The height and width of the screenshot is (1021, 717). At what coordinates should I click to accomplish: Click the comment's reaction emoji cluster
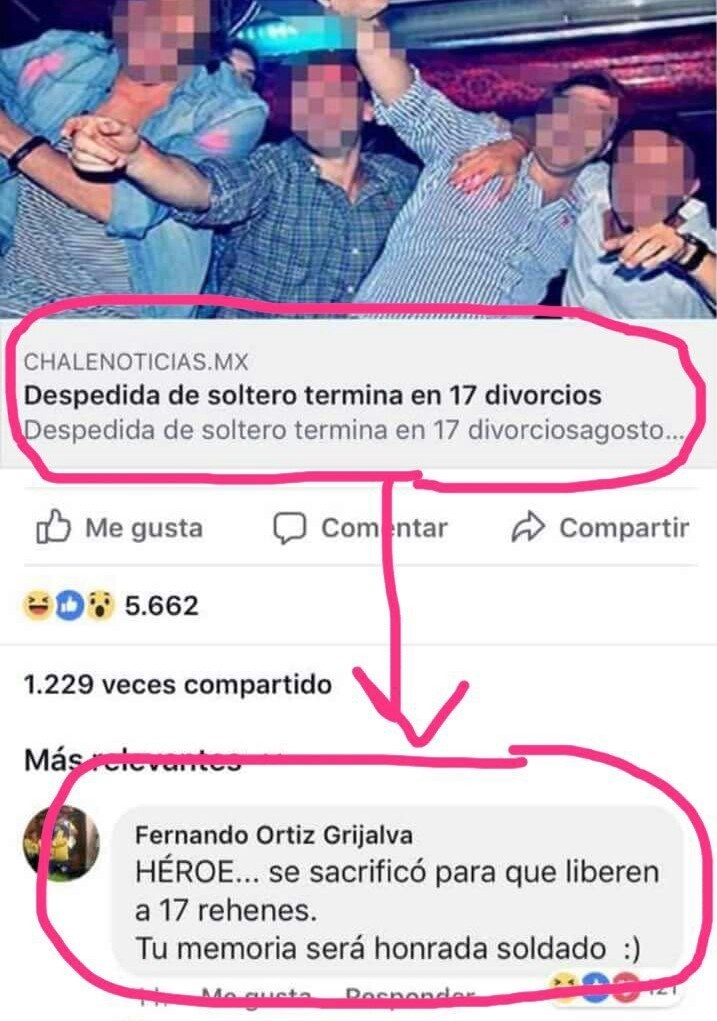593,988
